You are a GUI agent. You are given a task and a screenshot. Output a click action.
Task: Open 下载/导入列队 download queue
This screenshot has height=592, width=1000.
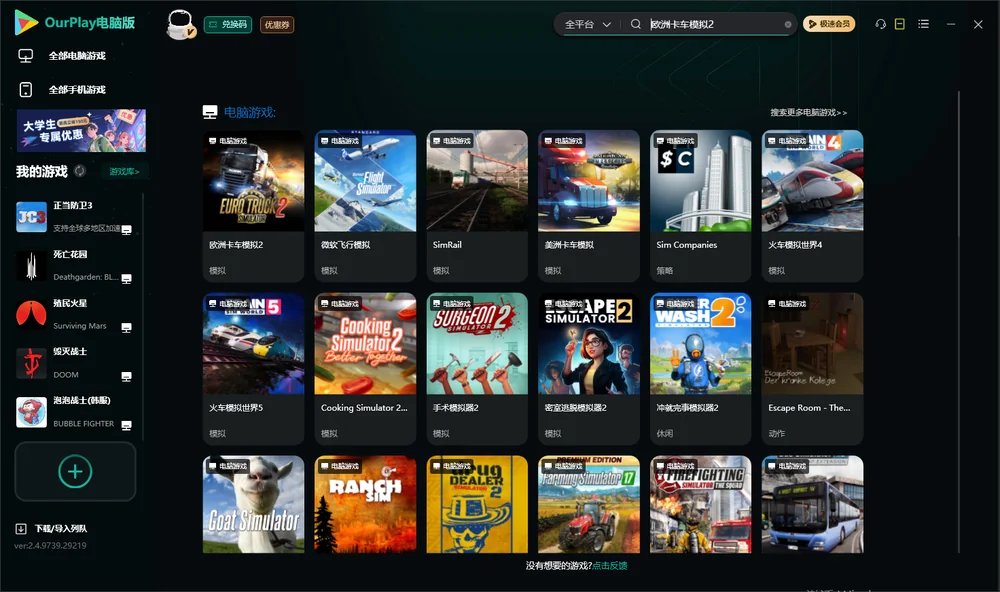coord(61,529)
